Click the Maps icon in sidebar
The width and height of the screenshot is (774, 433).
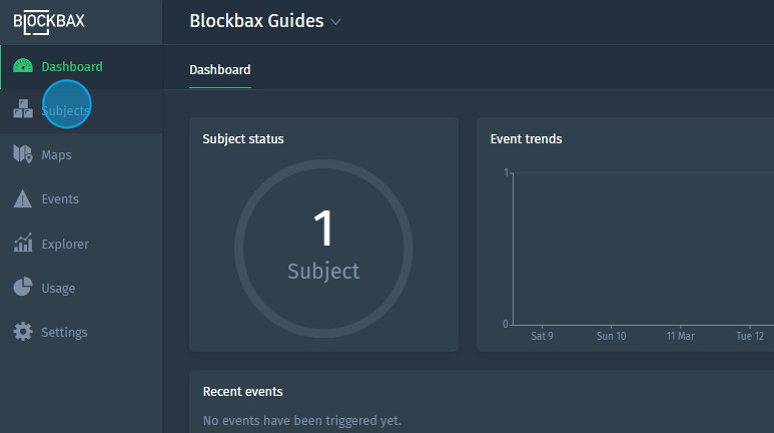point(22,155)
